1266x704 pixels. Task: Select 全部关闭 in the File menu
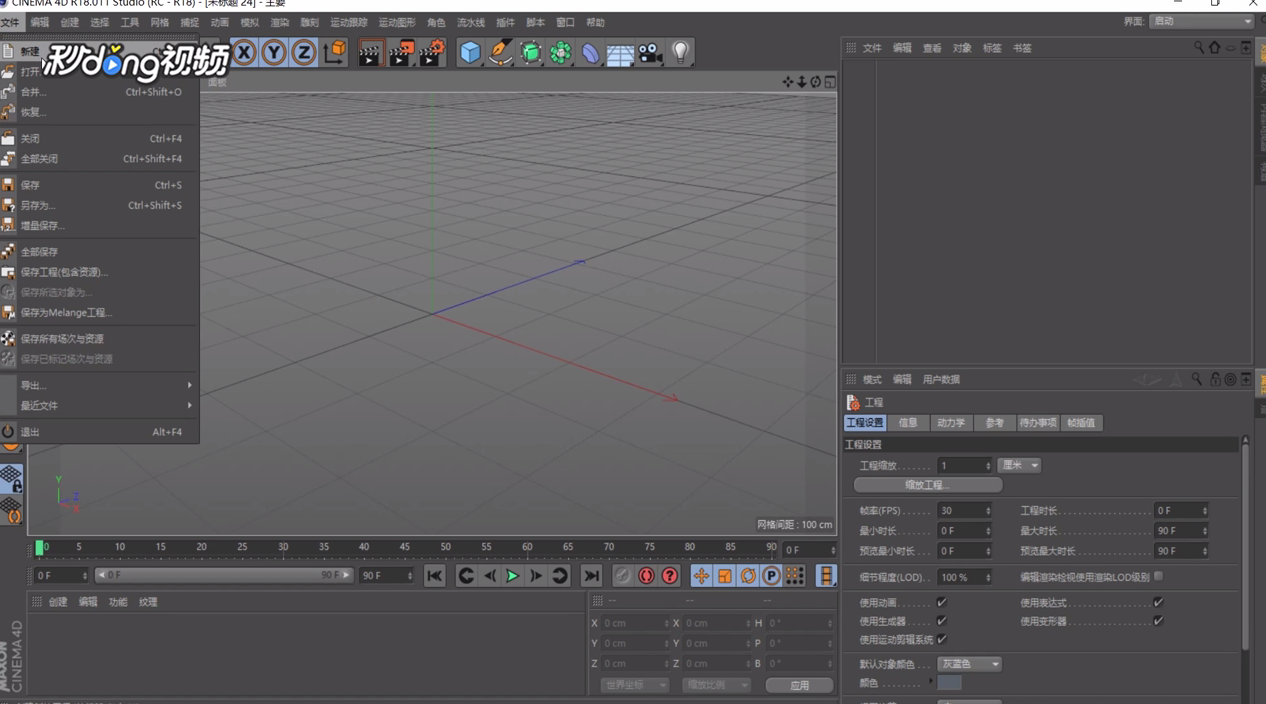click(x=100, y=158)
